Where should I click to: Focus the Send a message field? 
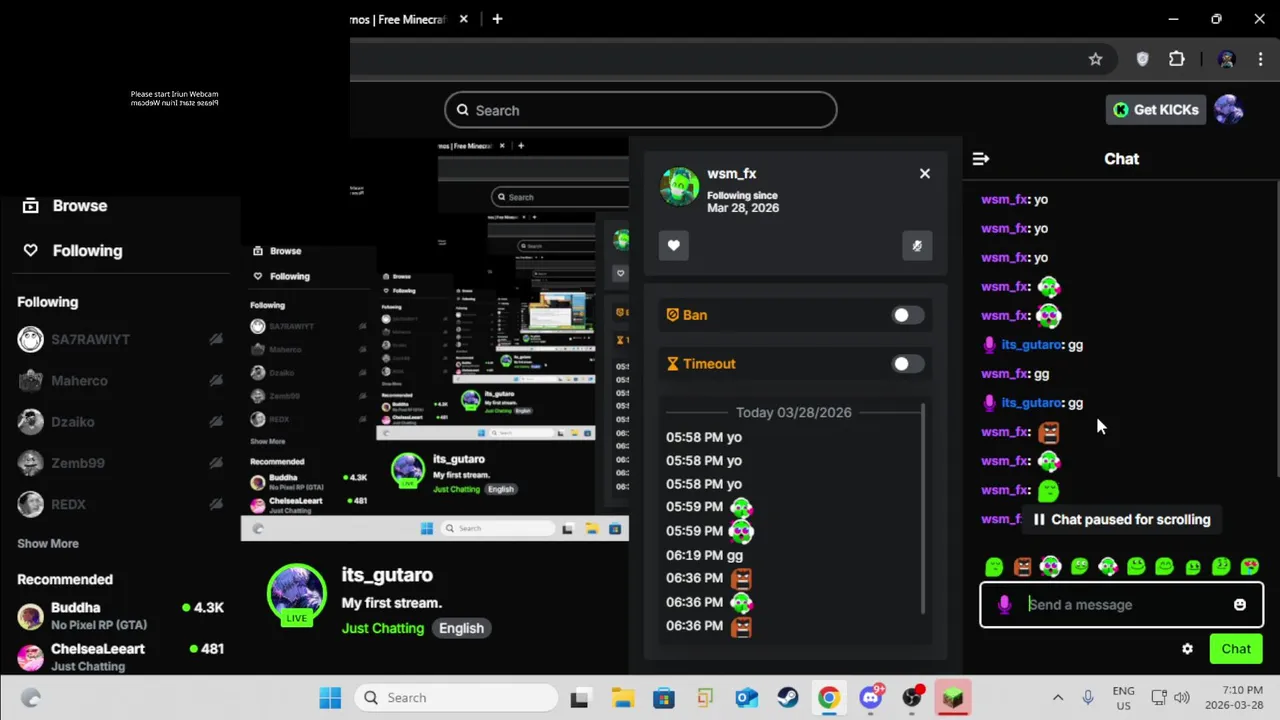click(1122, 605)
